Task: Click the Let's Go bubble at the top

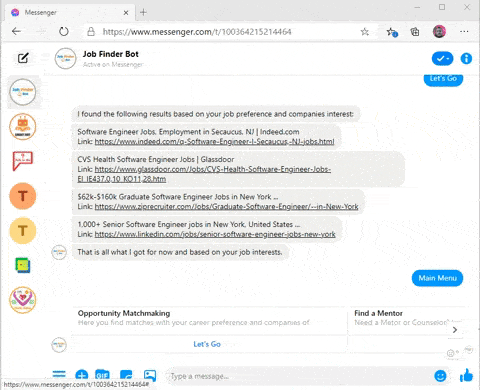Action: (x=443, y=79)
